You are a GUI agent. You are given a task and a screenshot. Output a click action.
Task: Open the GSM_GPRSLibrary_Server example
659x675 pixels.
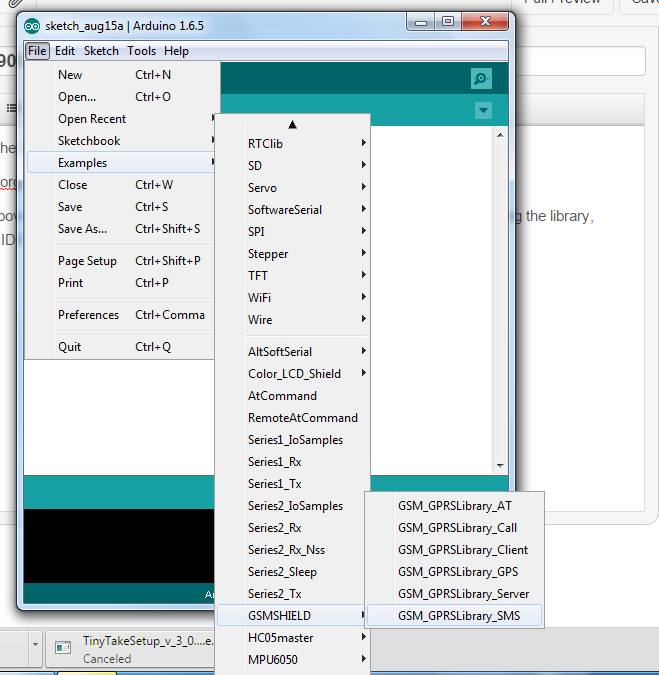[x=455, y=594]
